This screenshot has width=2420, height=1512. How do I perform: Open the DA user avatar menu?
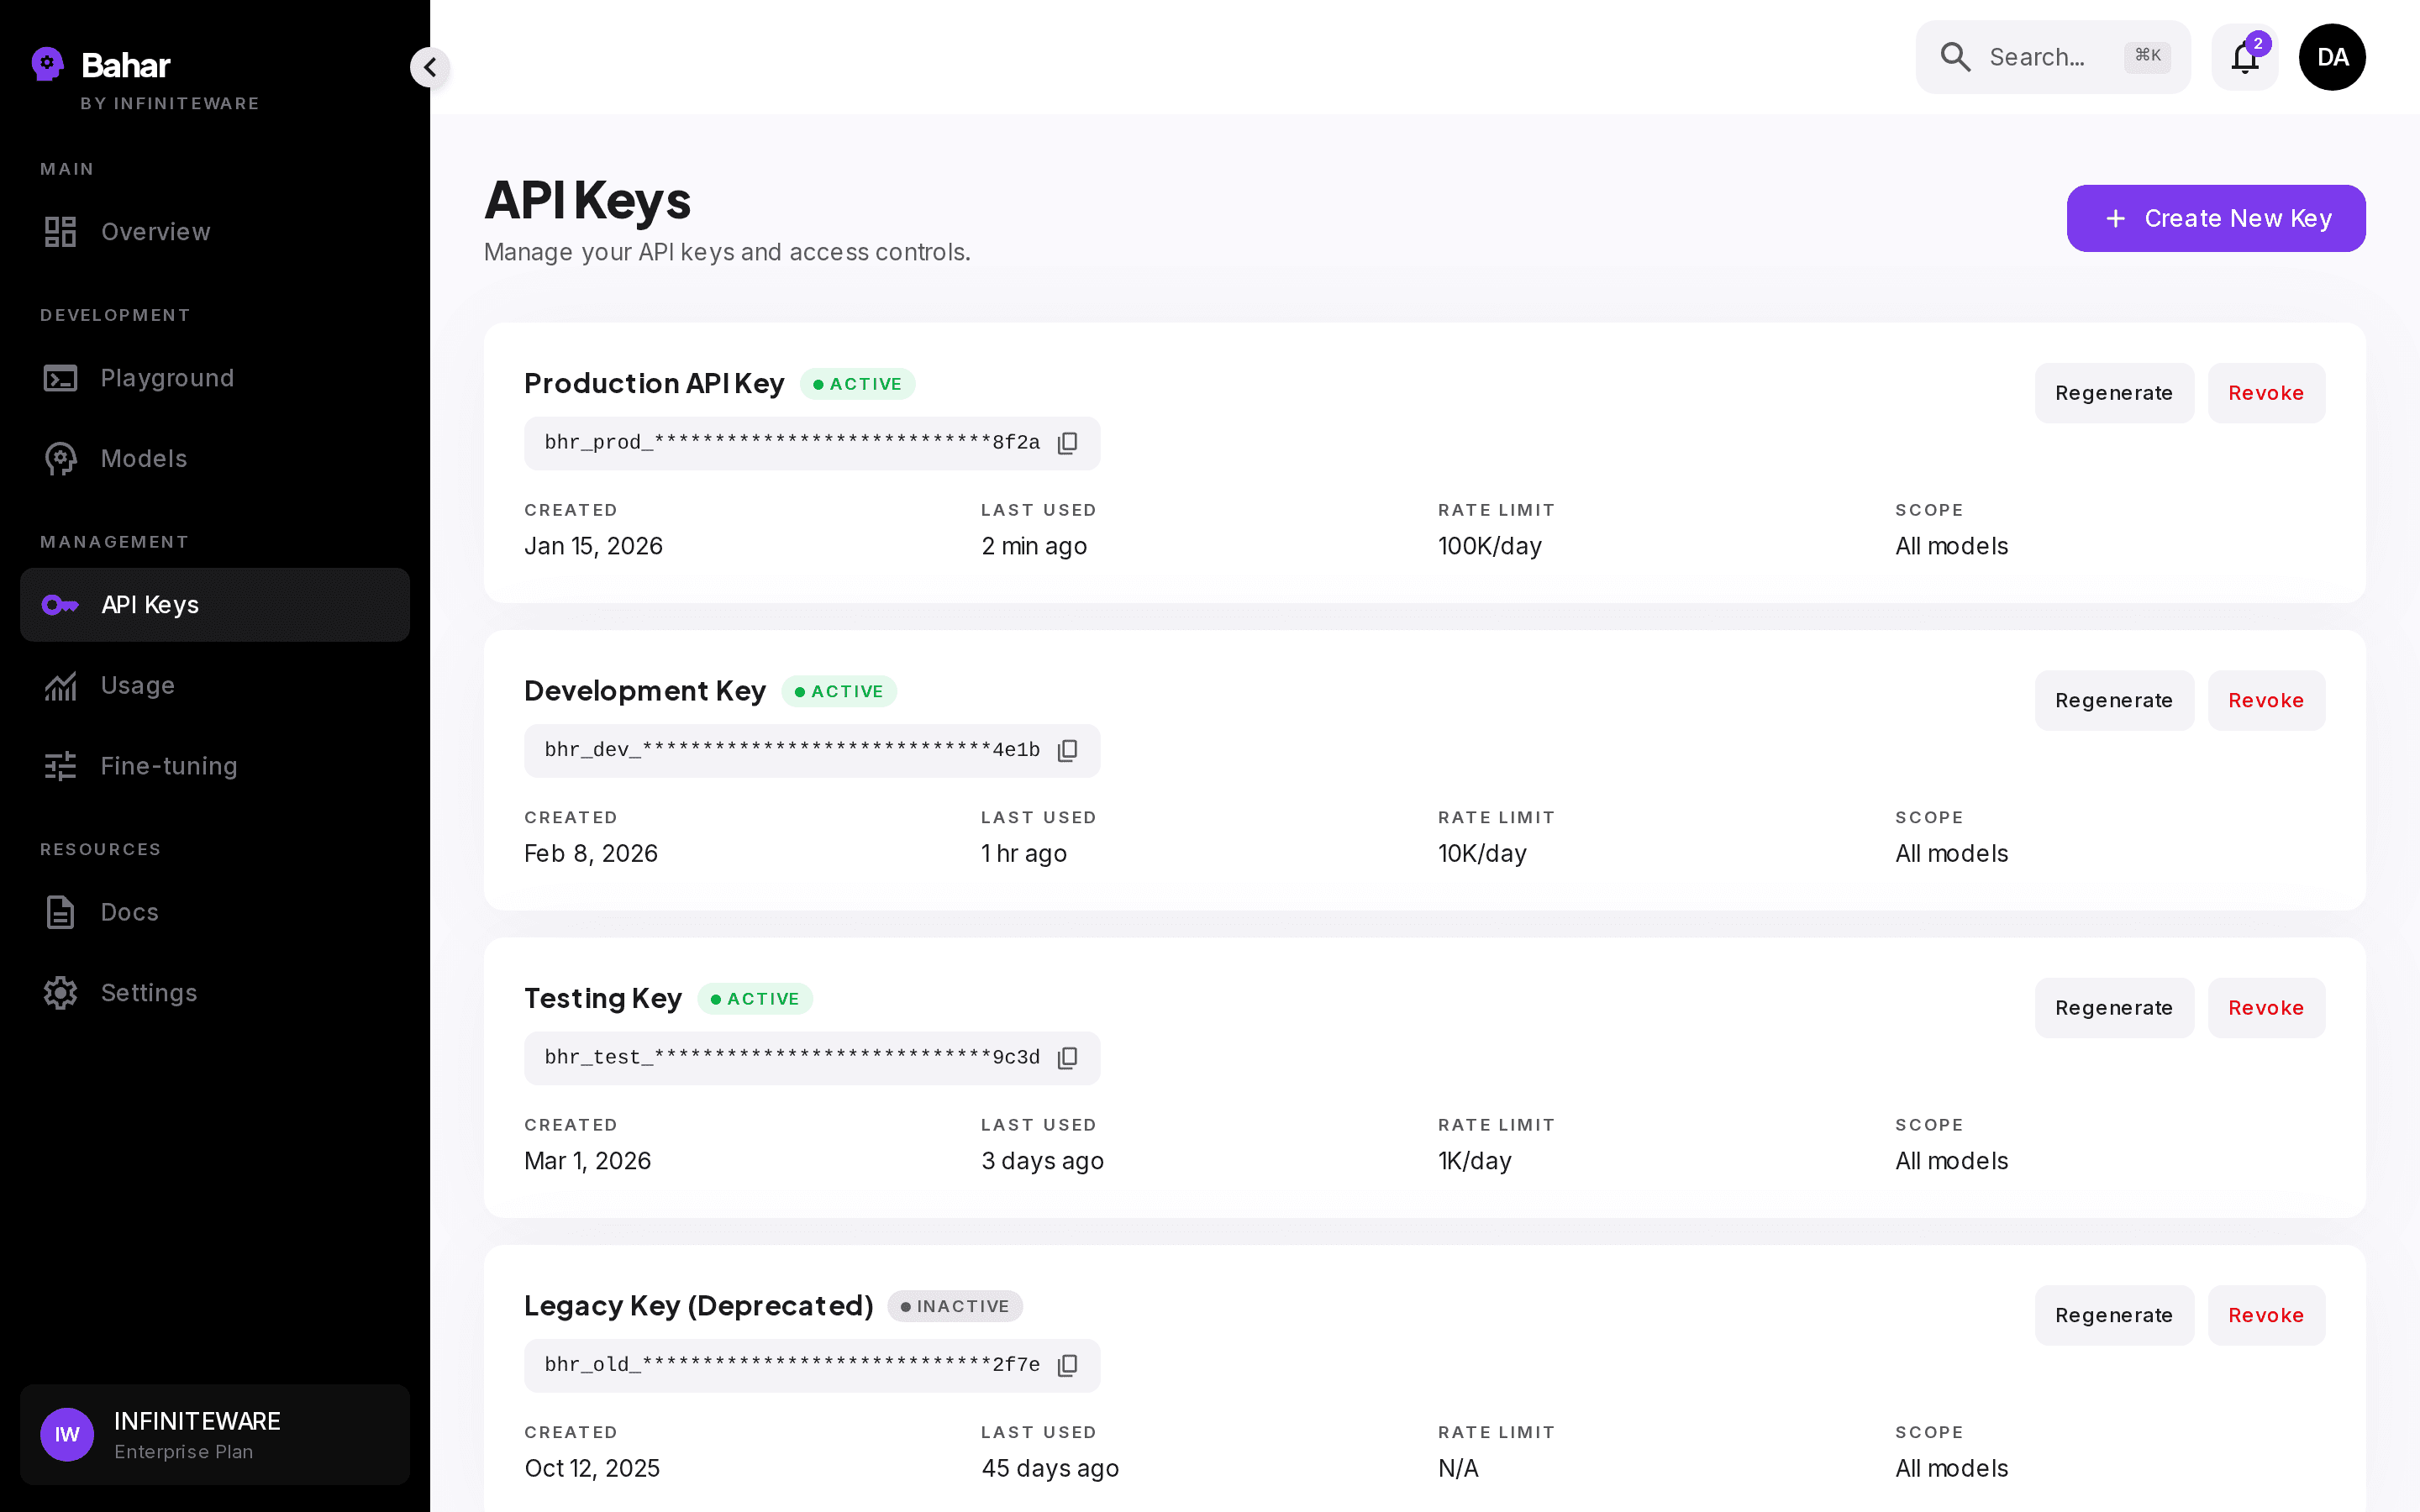pyautogui.click(x=2332, y=57)
